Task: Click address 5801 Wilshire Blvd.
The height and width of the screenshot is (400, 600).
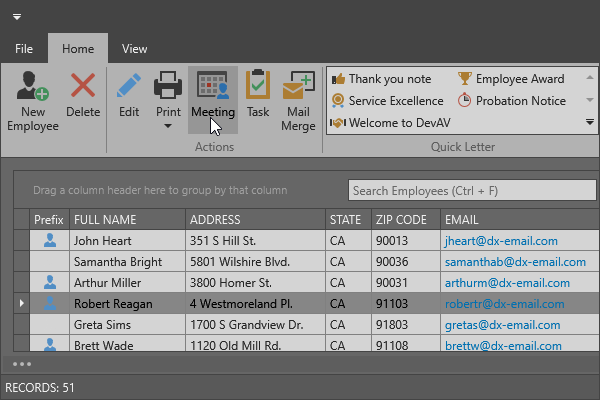Action: (255, 262)
